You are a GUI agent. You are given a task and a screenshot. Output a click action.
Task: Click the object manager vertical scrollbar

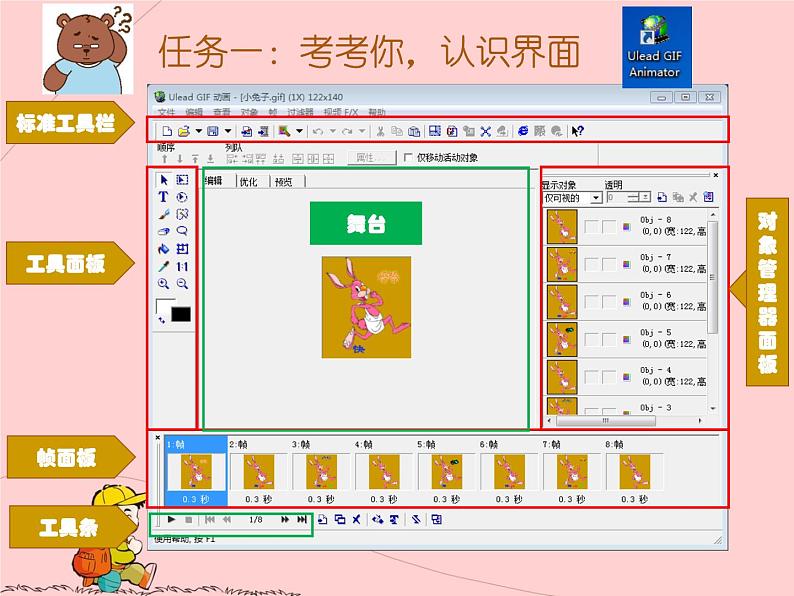[x=712, y=277]
